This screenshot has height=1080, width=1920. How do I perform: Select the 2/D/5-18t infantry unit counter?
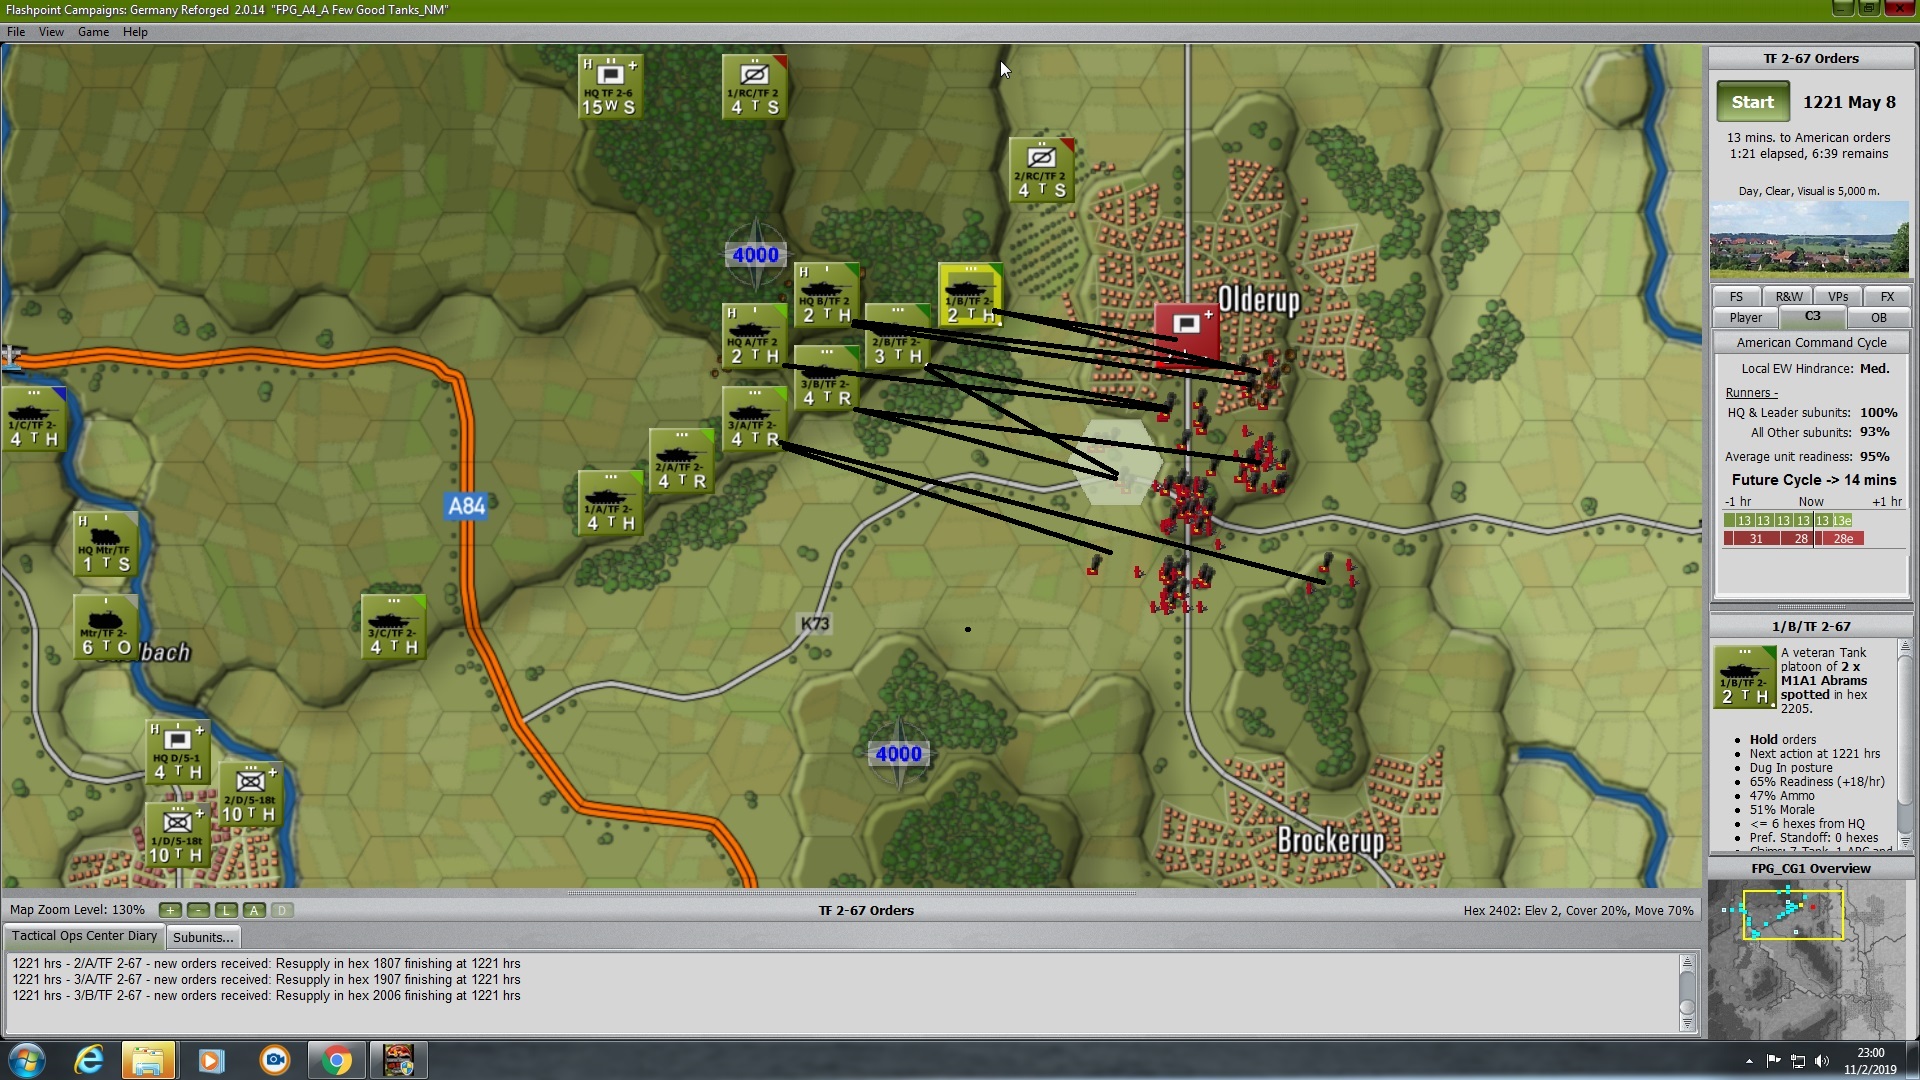pos(250,795)
